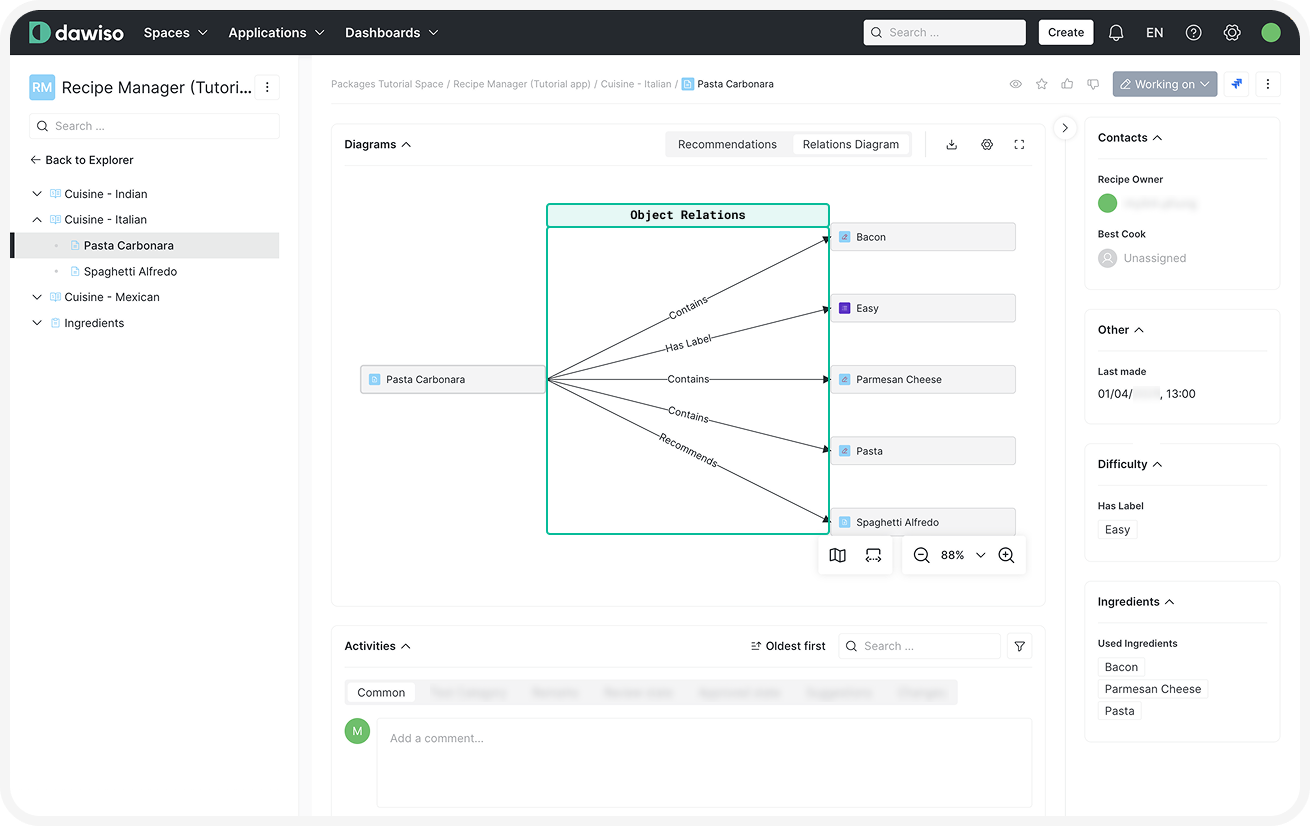Expand Cuisine - Indian tree node
This screenshot has height=826, width=1310.
pyautogui.click(x=37, y=194)
